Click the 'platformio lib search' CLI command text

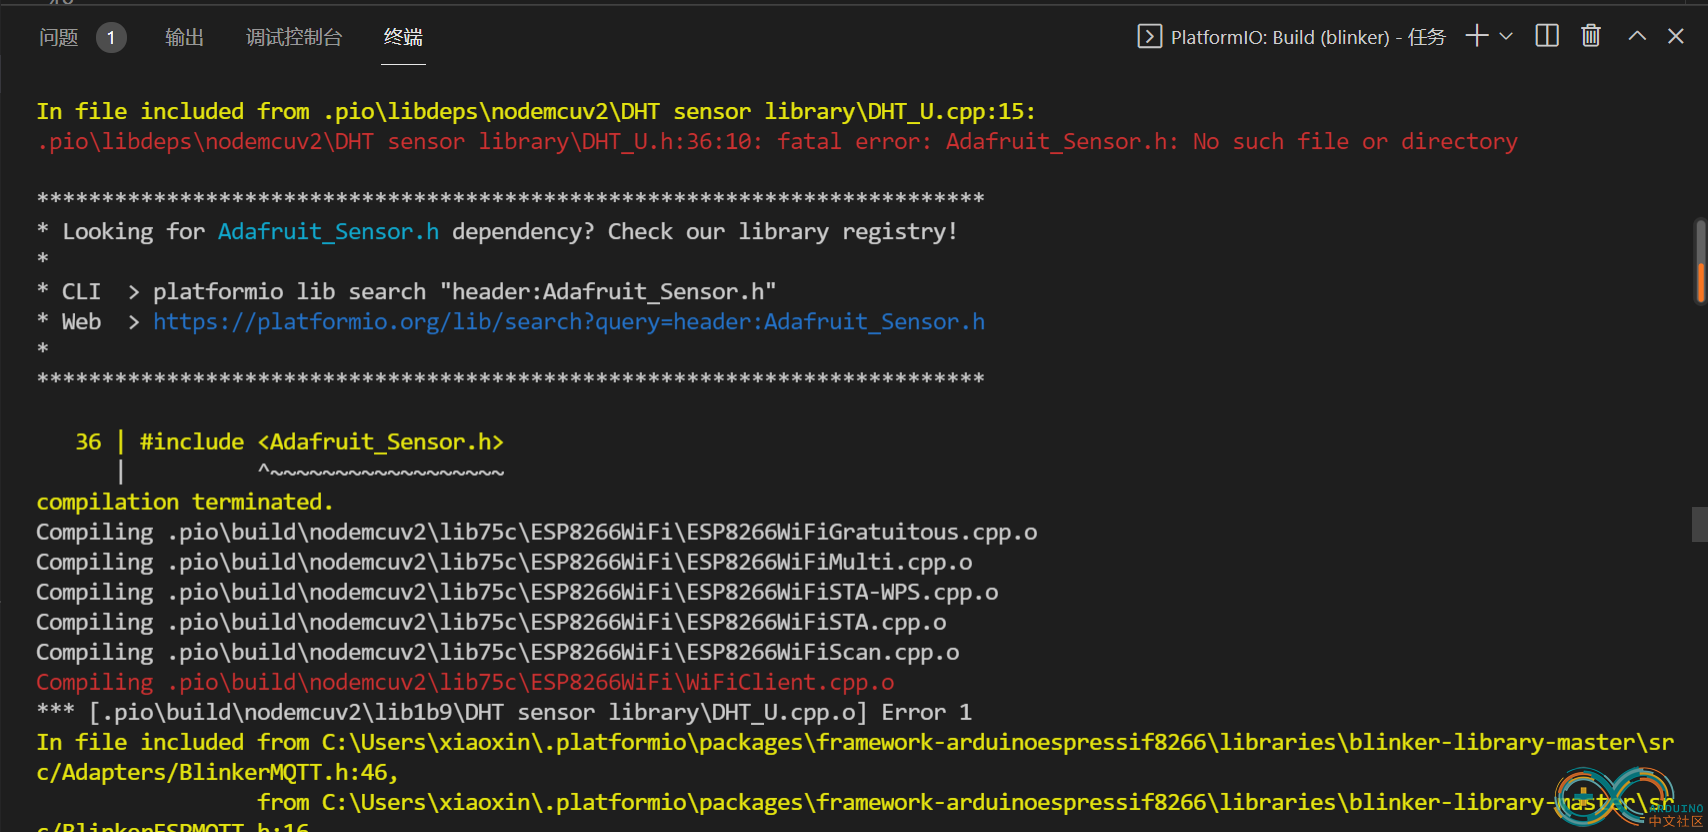click(465, 292)
